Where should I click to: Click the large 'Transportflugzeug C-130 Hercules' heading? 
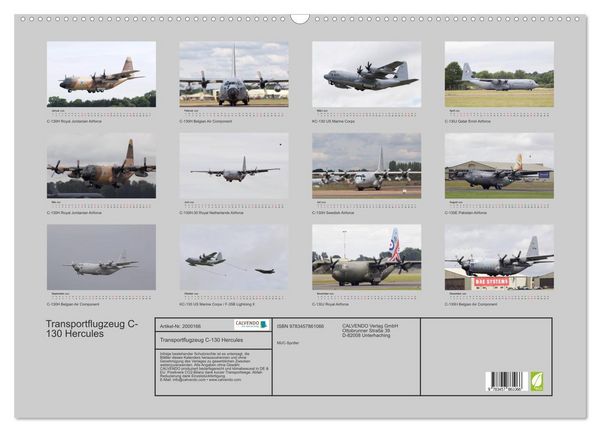[92, 329]
